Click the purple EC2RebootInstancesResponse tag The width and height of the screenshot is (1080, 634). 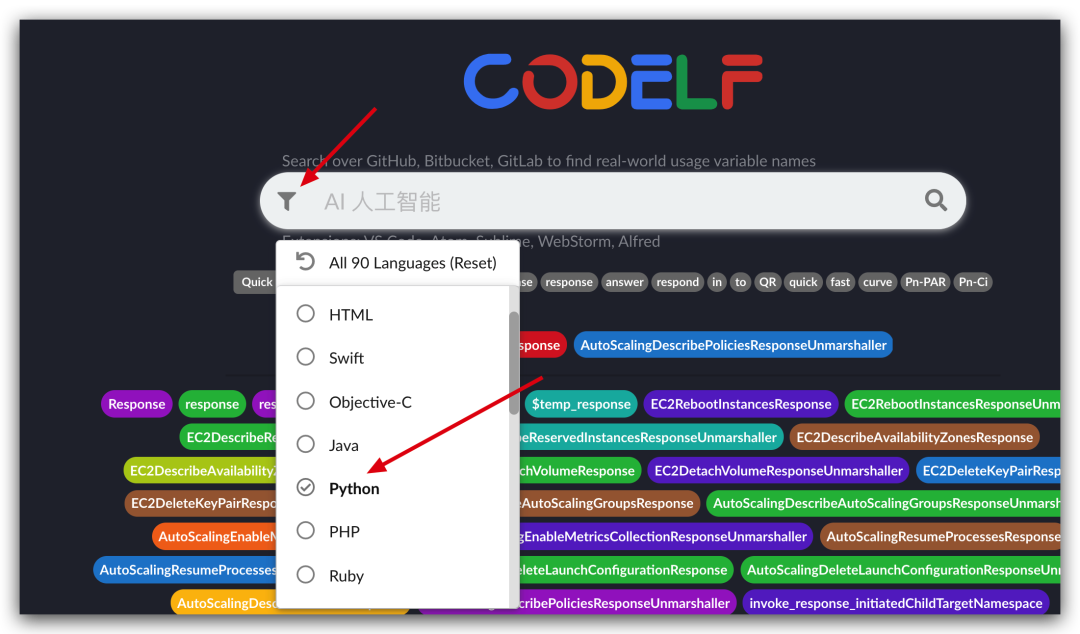740,404
